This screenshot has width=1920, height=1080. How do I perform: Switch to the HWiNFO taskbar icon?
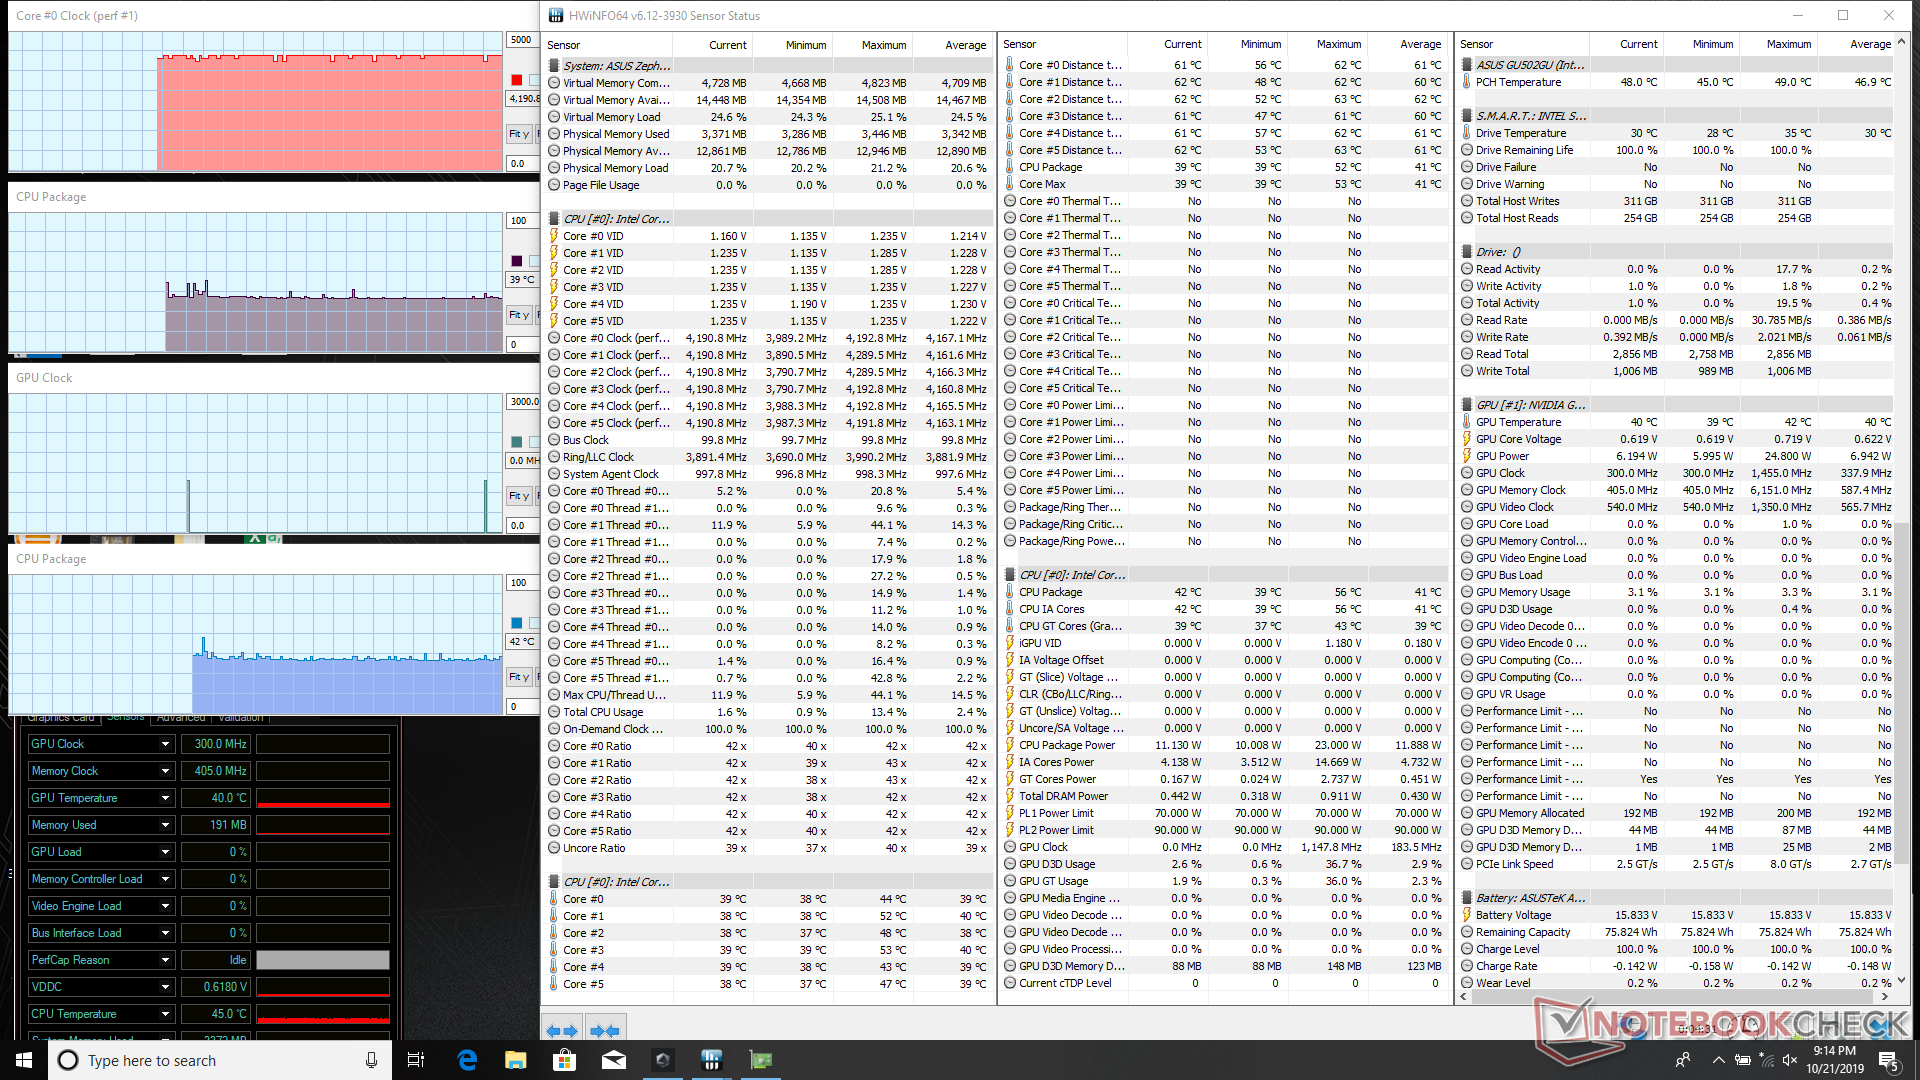click(711, 1060)
